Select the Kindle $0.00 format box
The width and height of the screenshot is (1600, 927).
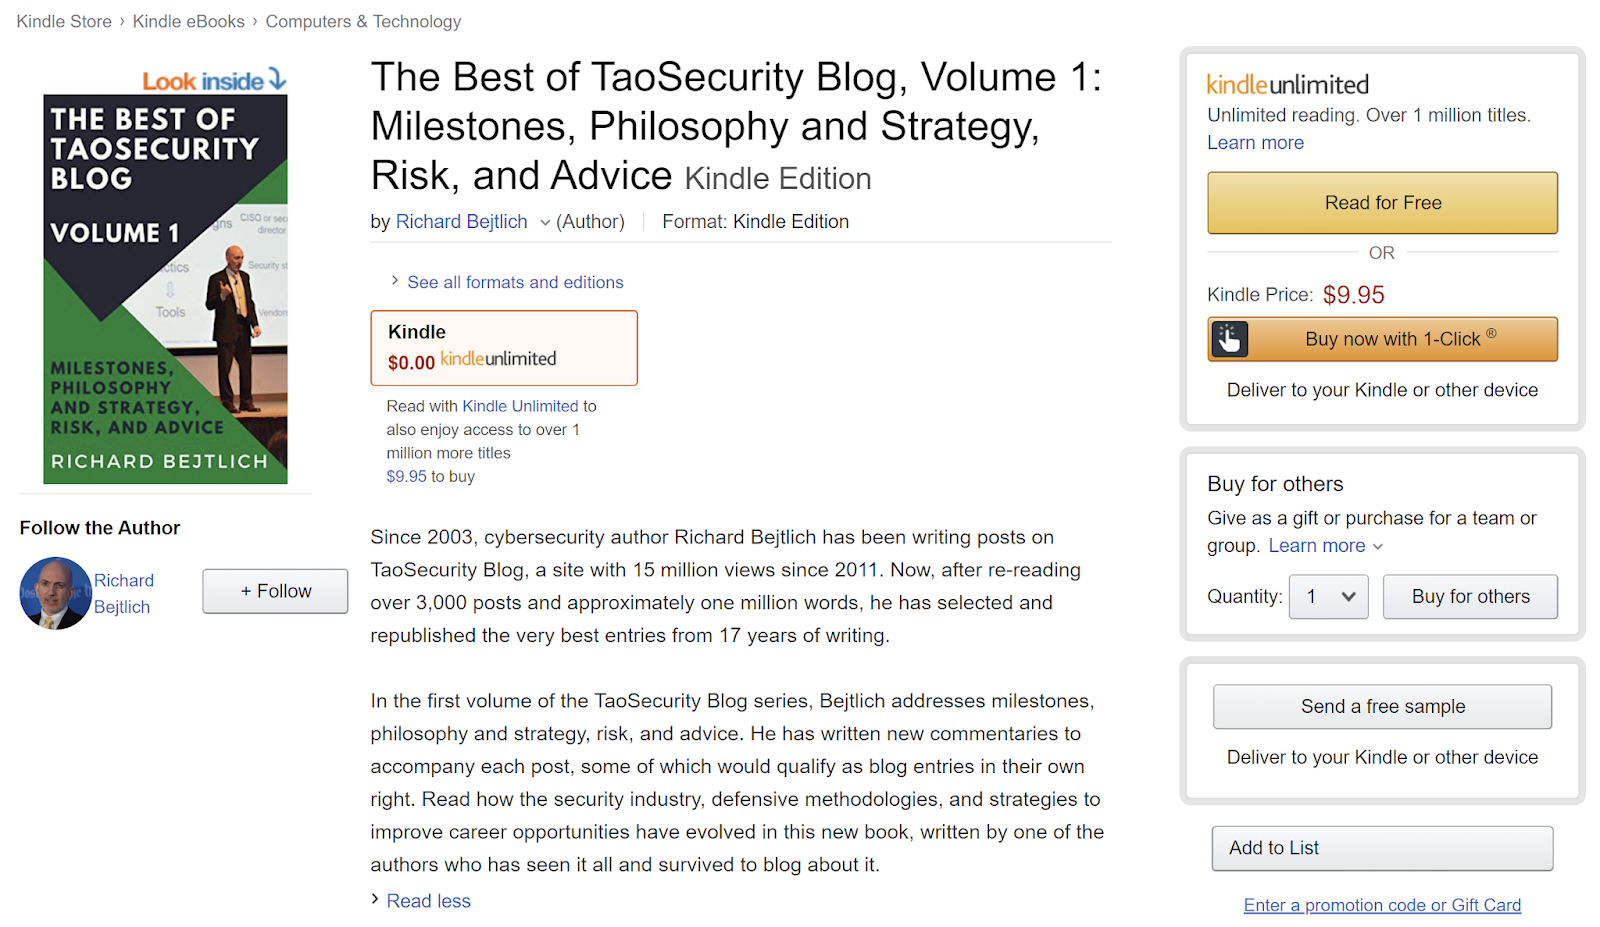click(x=504, y=347)
